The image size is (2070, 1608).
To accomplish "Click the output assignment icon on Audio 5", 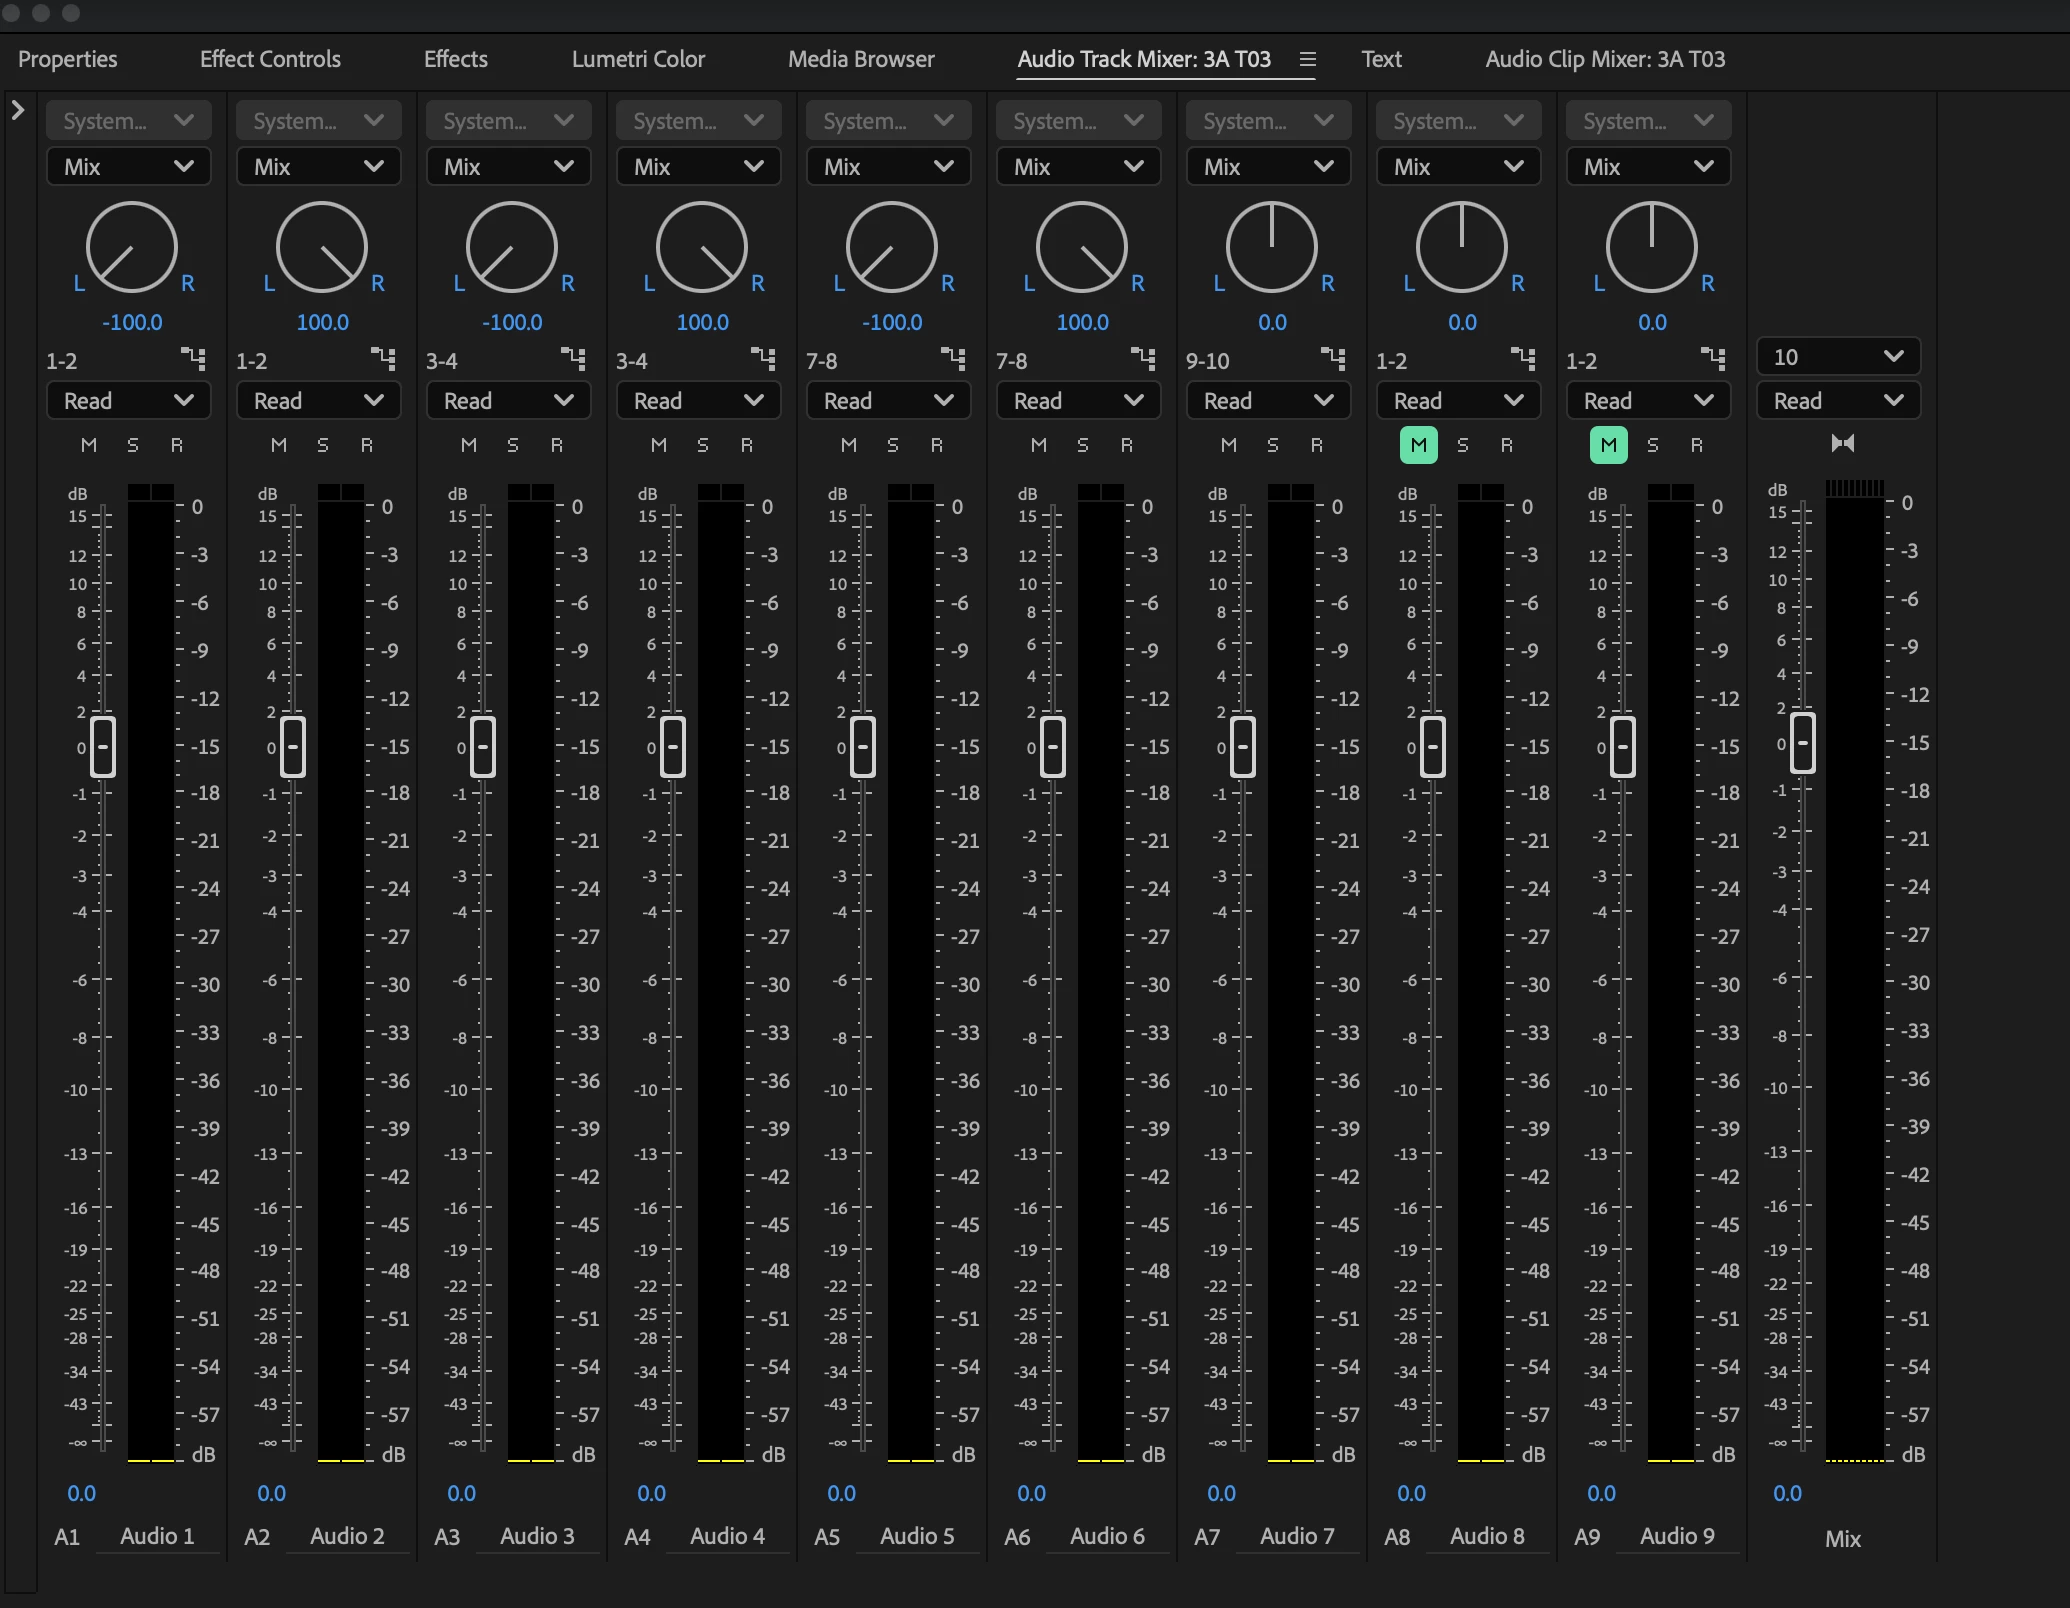I will tap(953, 358).
